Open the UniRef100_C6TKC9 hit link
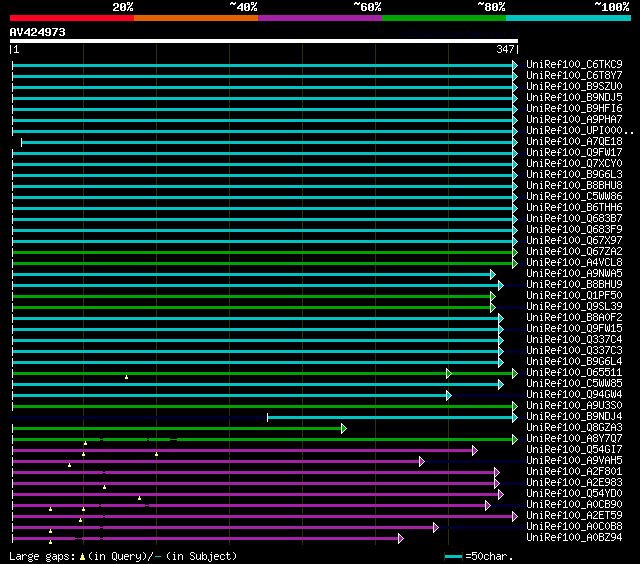640x564 pixels. pyautogui.click(x=573, y=65)
